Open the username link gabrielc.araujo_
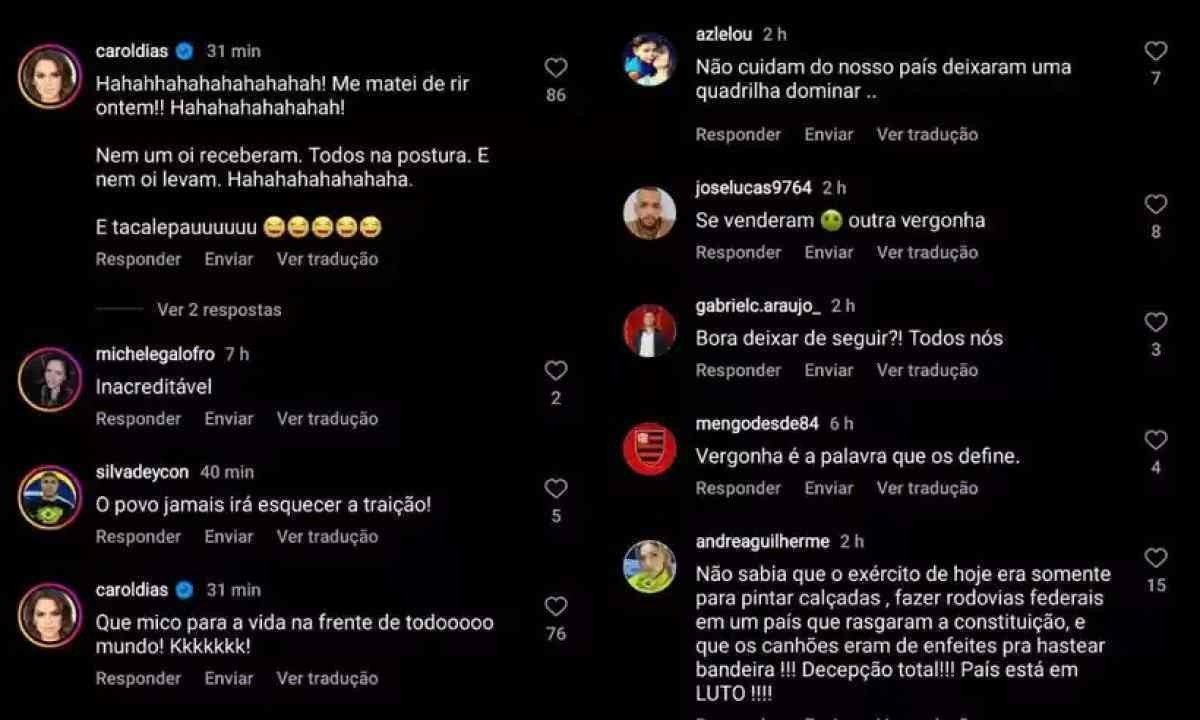This screenshot has width=1200, height=720. click(758, 306)
